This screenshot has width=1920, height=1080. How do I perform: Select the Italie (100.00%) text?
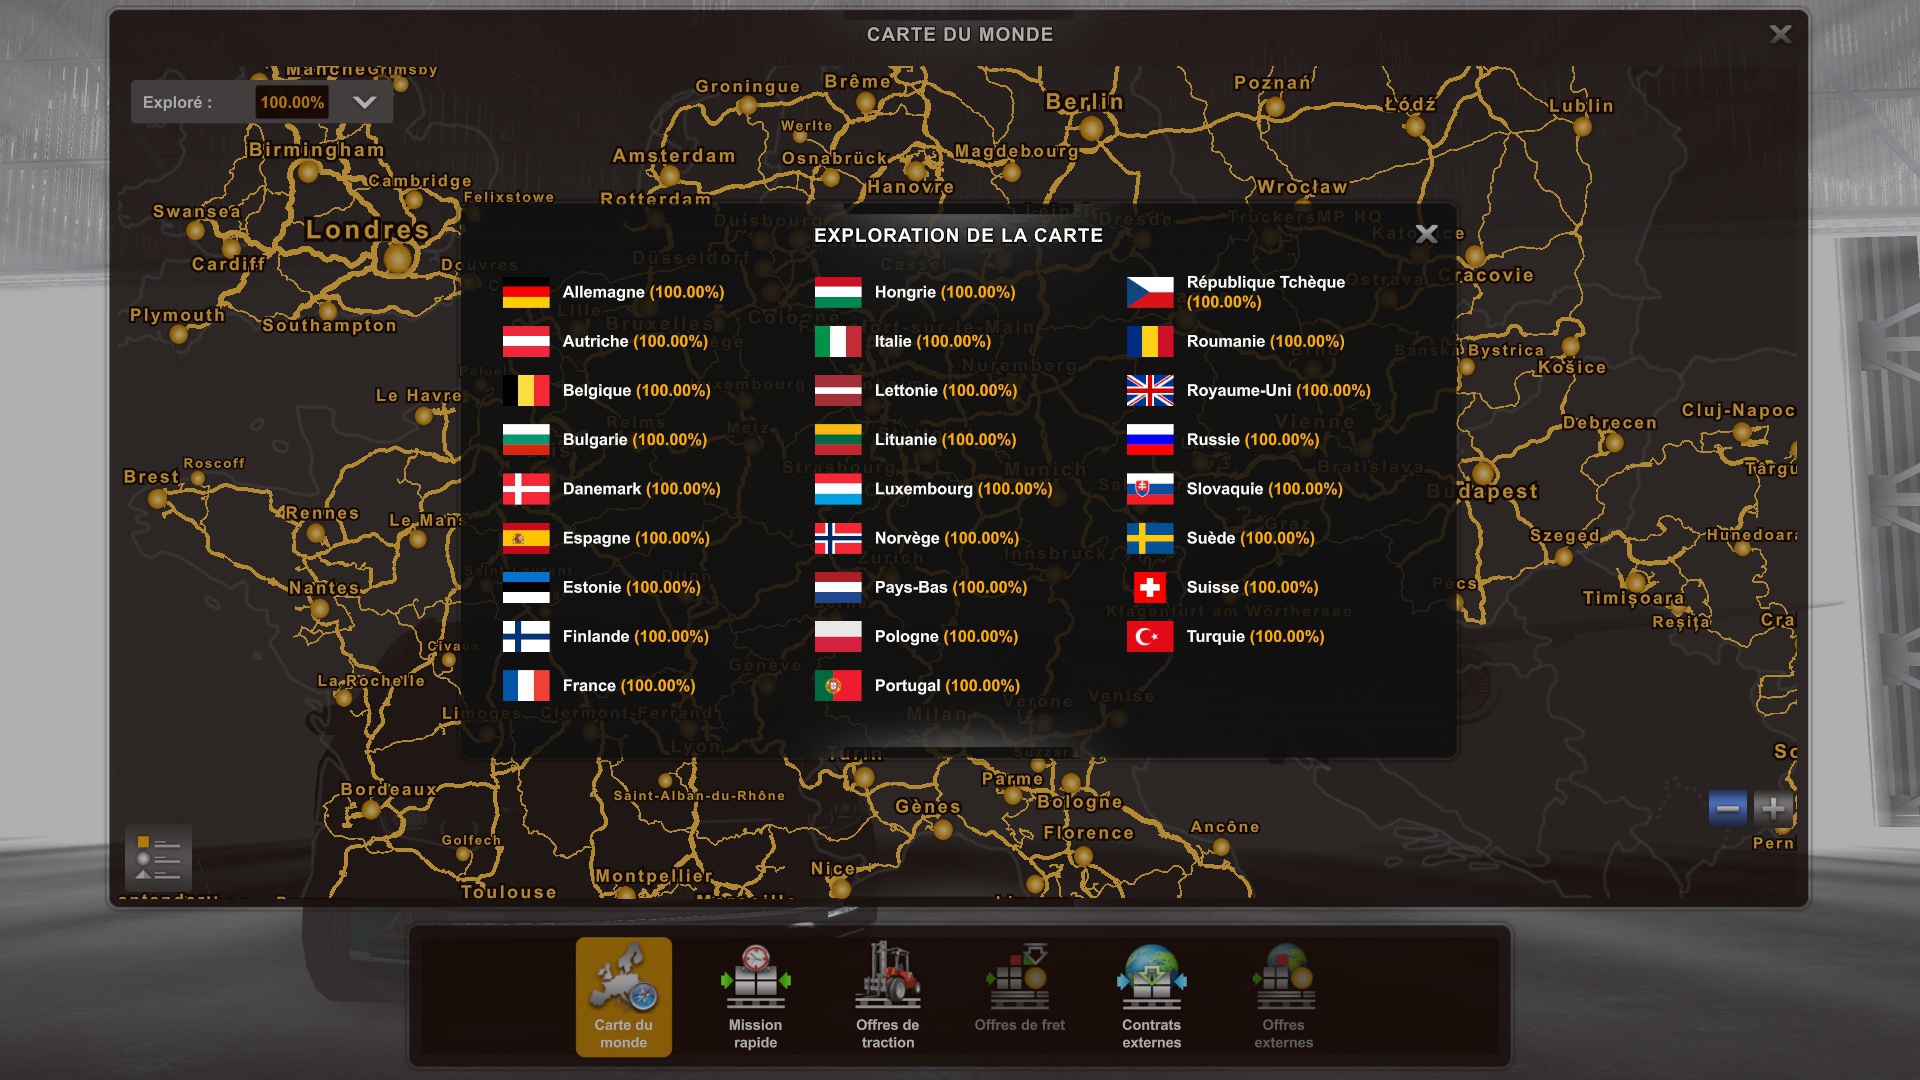(932, 341)
